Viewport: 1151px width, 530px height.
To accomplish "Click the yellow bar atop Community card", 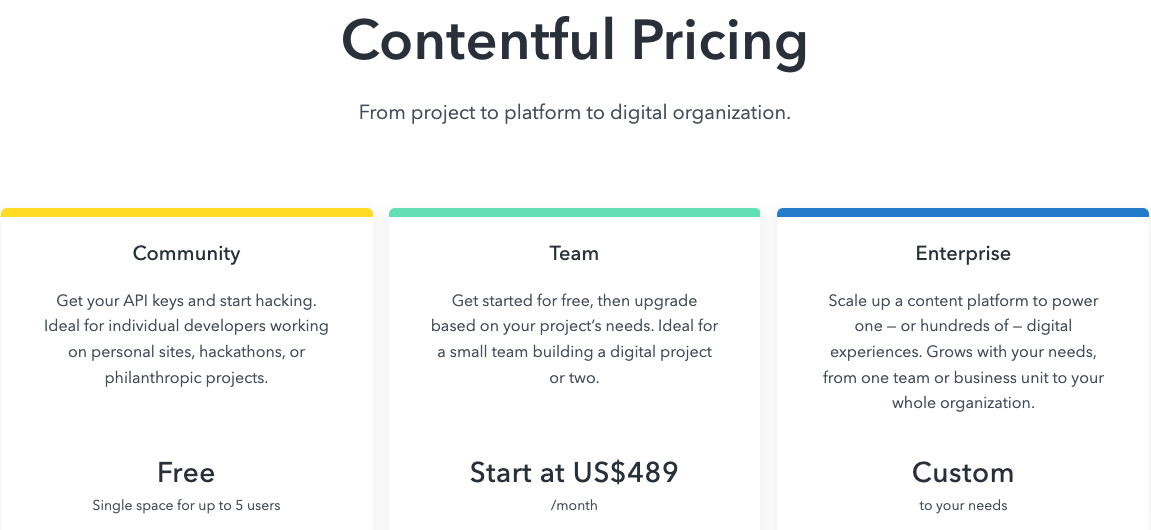I will (x=186, y=212).
